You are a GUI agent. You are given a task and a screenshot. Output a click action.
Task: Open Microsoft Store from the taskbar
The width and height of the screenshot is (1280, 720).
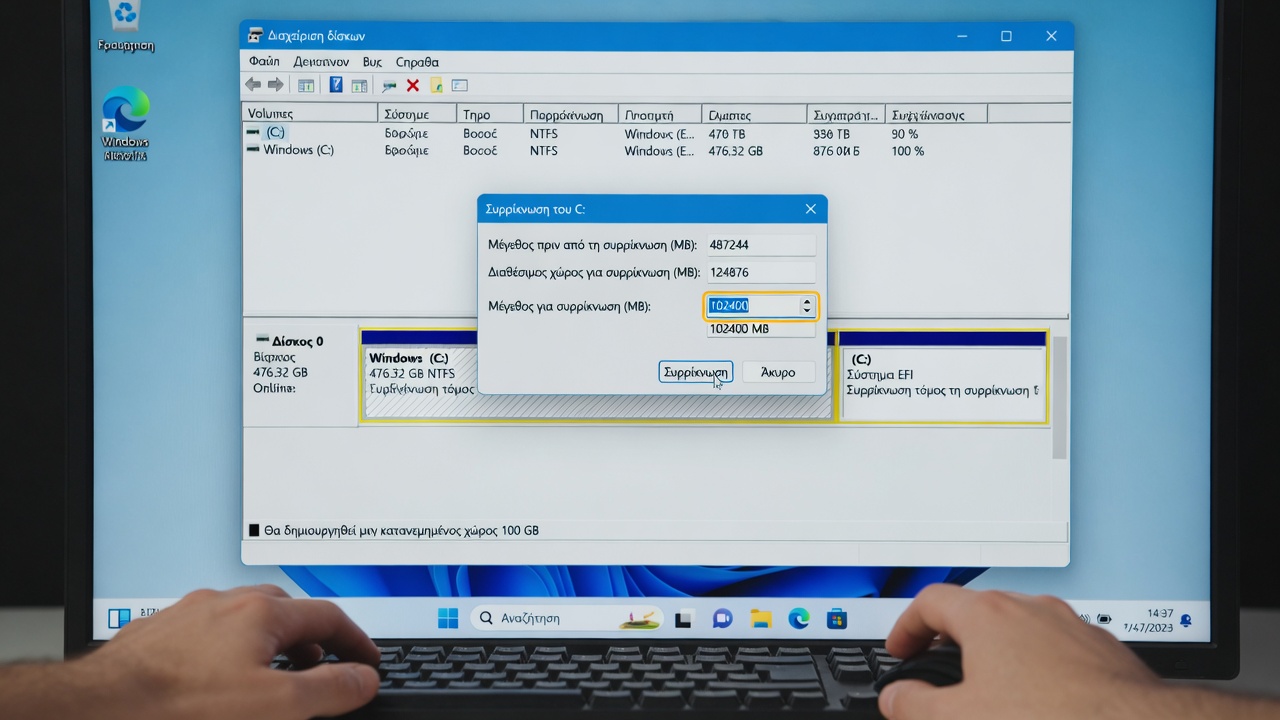click(836, 619)
